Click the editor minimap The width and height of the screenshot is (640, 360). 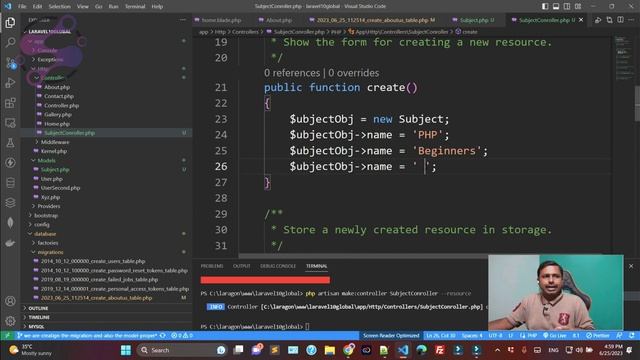pos(624,59)
